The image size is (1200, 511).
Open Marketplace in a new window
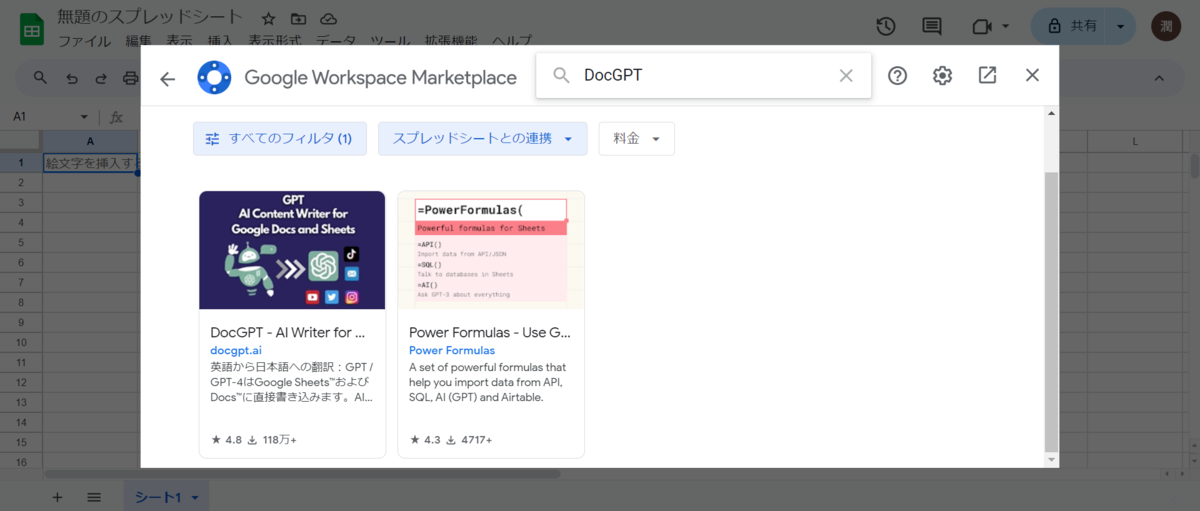coord(987,75)
